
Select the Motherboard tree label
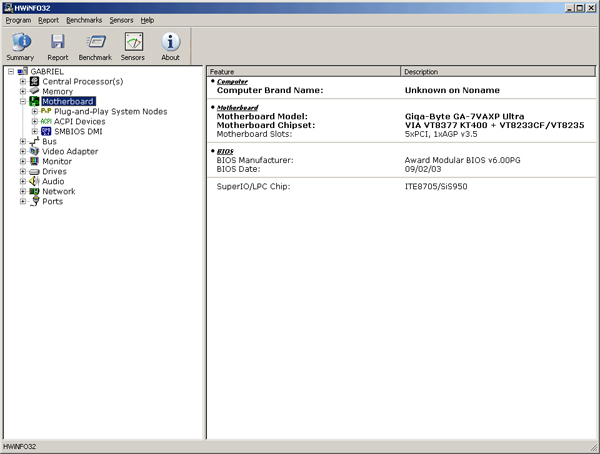point(68,101)
